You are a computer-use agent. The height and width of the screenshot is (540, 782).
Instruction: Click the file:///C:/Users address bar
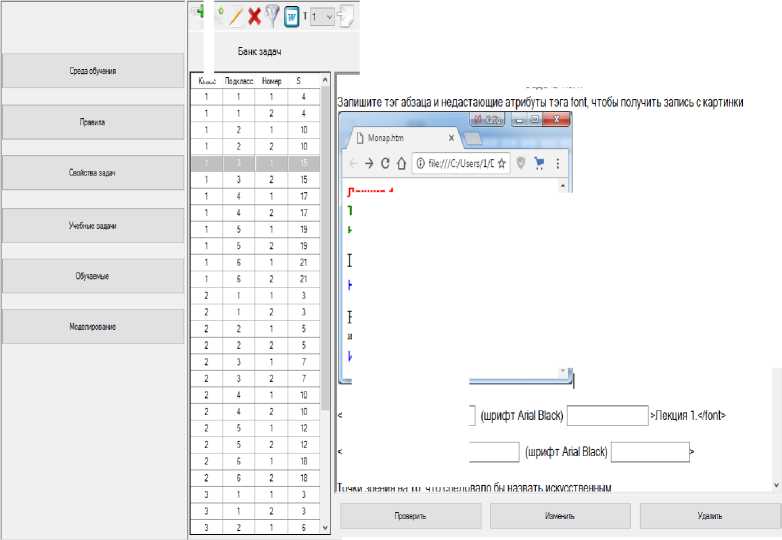[x=461, y=164]
